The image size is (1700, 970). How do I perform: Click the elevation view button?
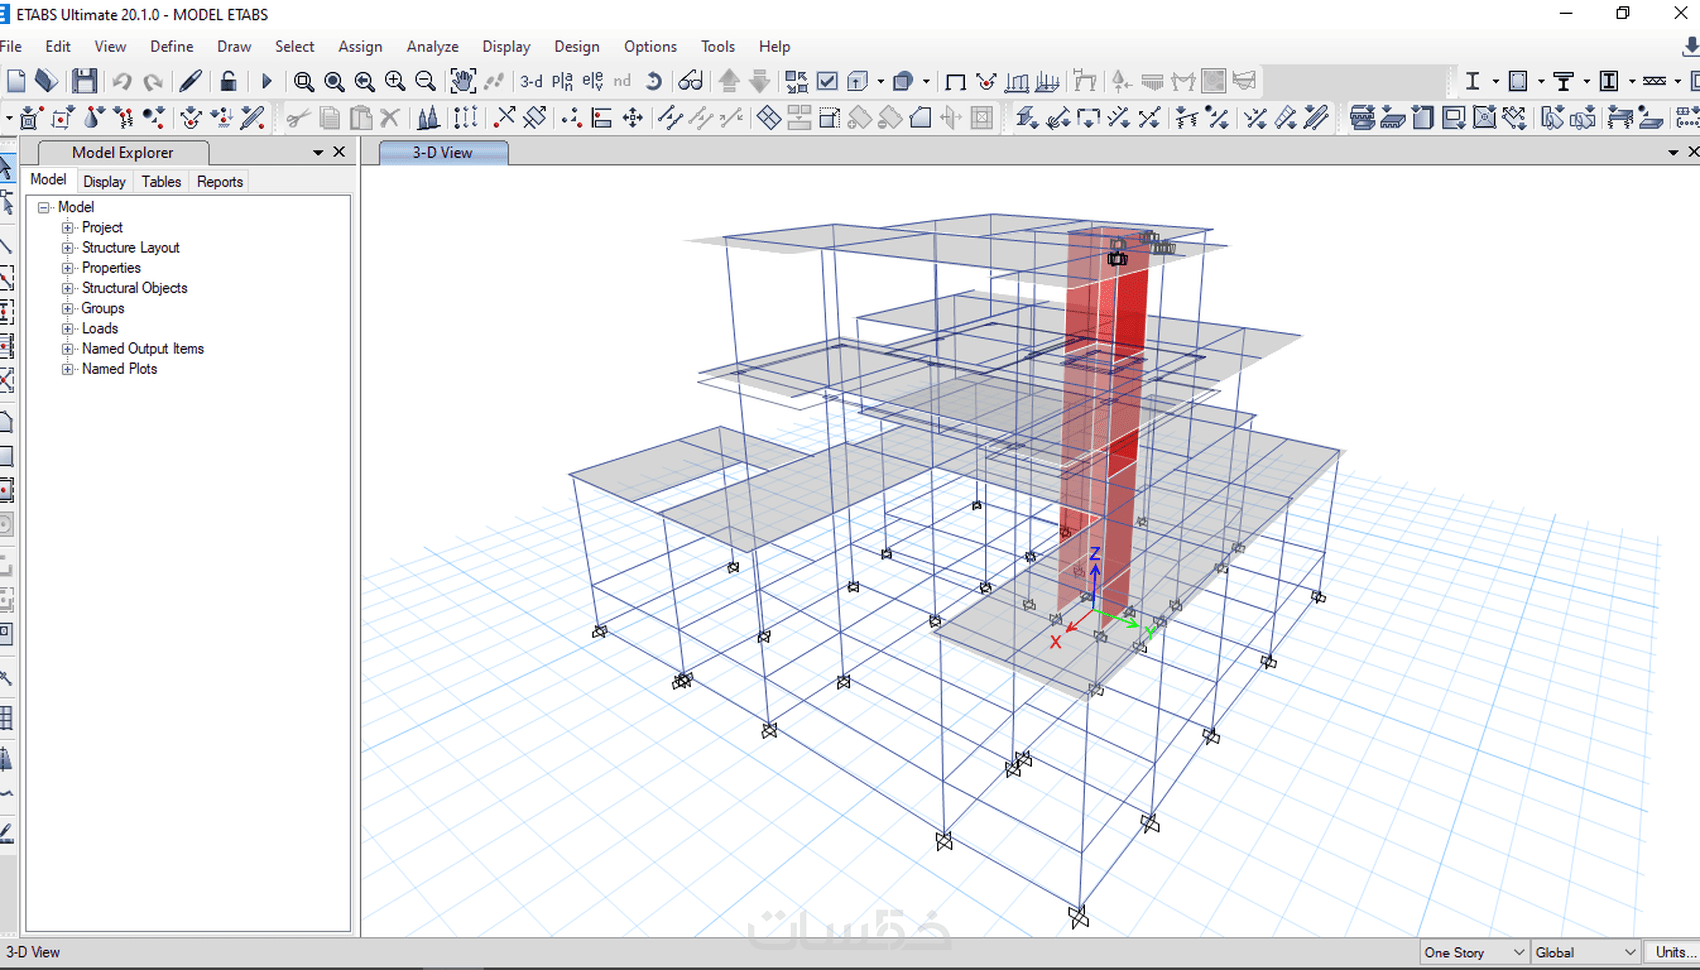[593, 82]
